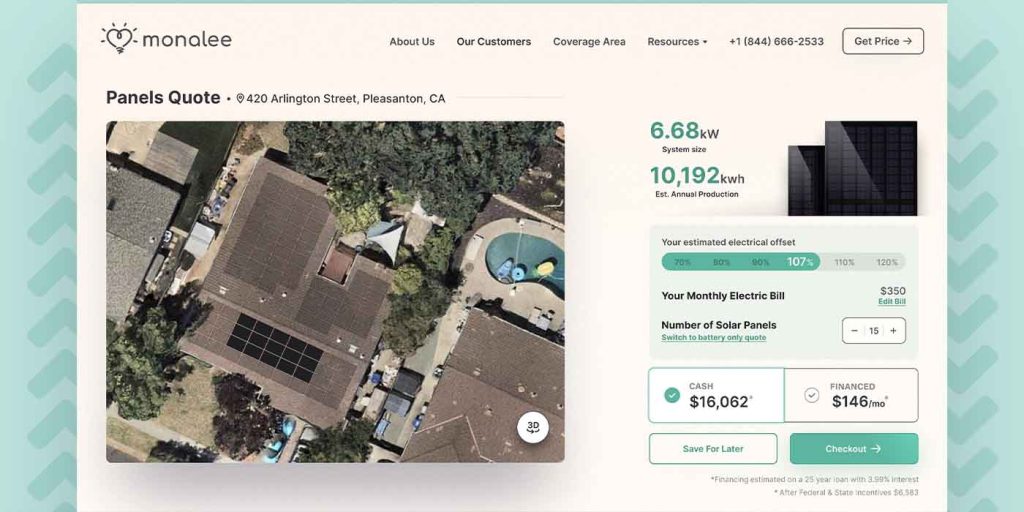Viewport: 1024px width, 512px height.
Task: Expand the Resources dropdown menu
Action: pos(677,42)
